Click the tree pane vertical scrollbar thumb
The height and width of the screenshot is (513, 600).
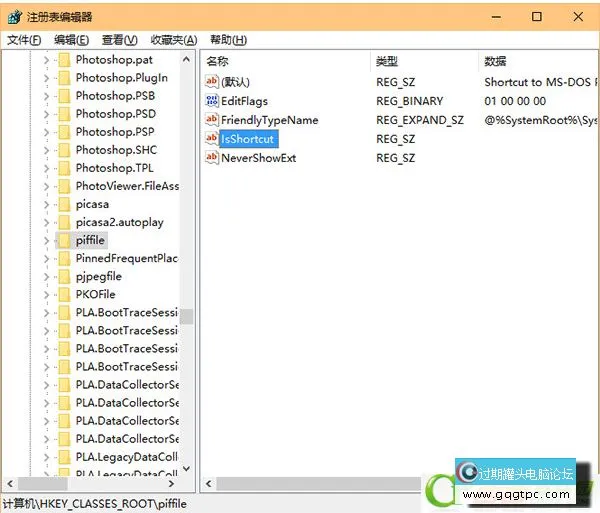186,316
